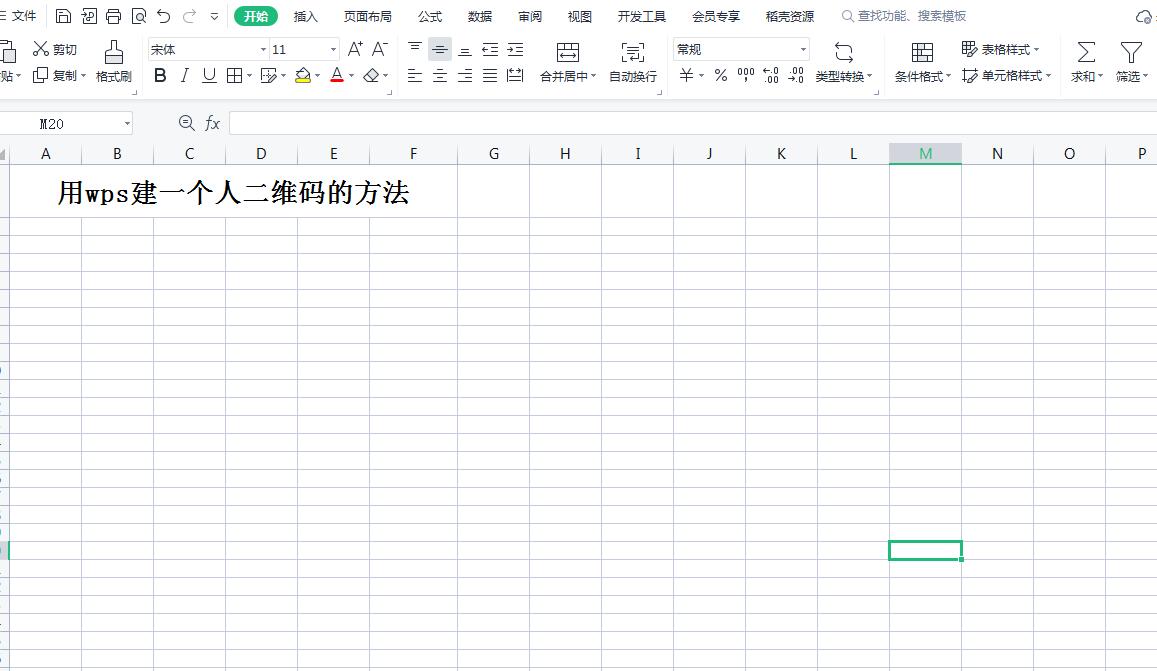Click the 类型转换 type conversion icon
The height and width of the screenshot is (671, 1157).
point(843,52)
